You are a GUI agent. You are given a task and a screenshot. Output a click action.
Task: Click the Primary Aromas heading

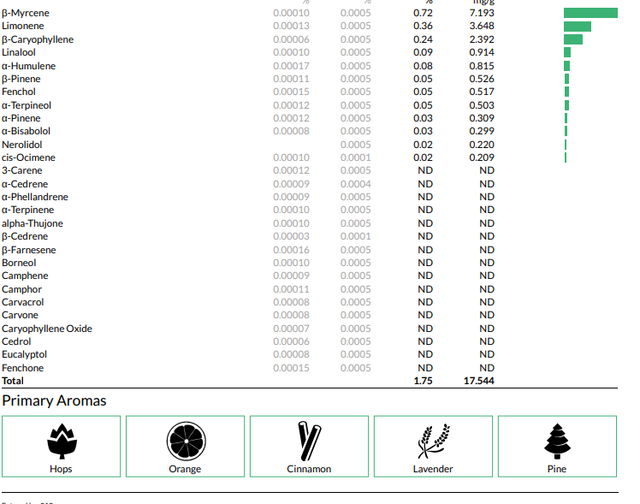[x=54, y=401]
